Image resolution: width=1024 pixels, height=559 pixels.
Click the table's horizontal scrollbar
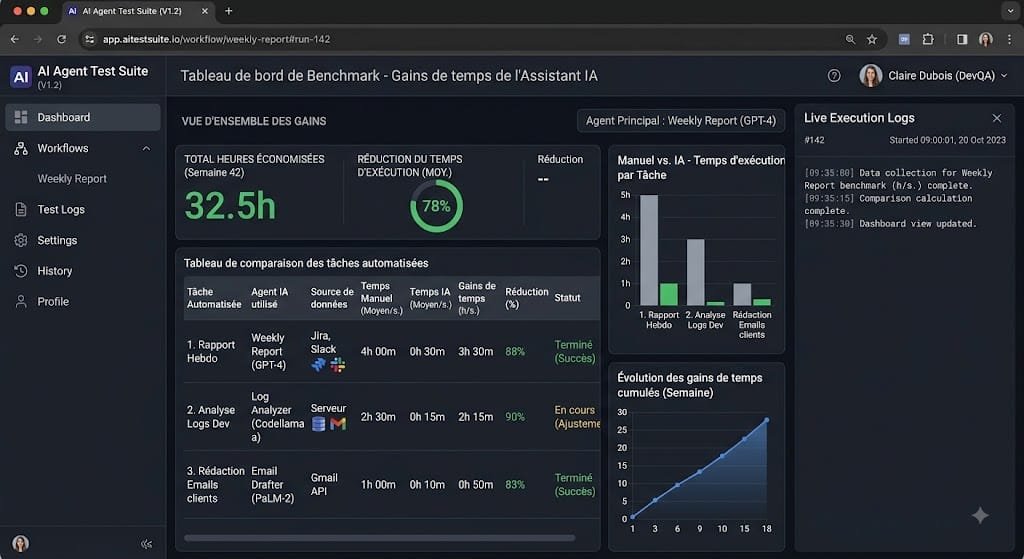379,538
